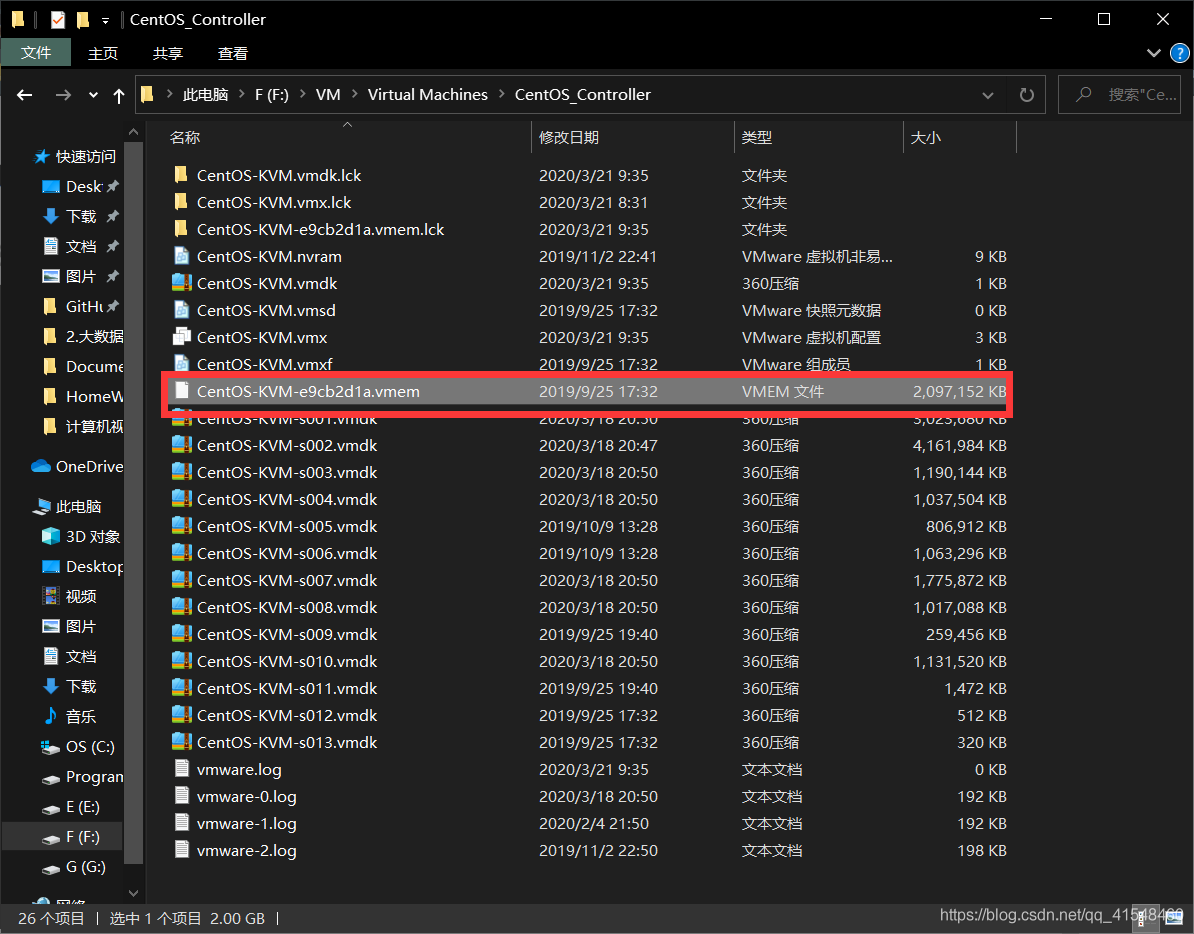Click the 2,097,152 KB size cell

pyautogui.click(x=959, y=391)
